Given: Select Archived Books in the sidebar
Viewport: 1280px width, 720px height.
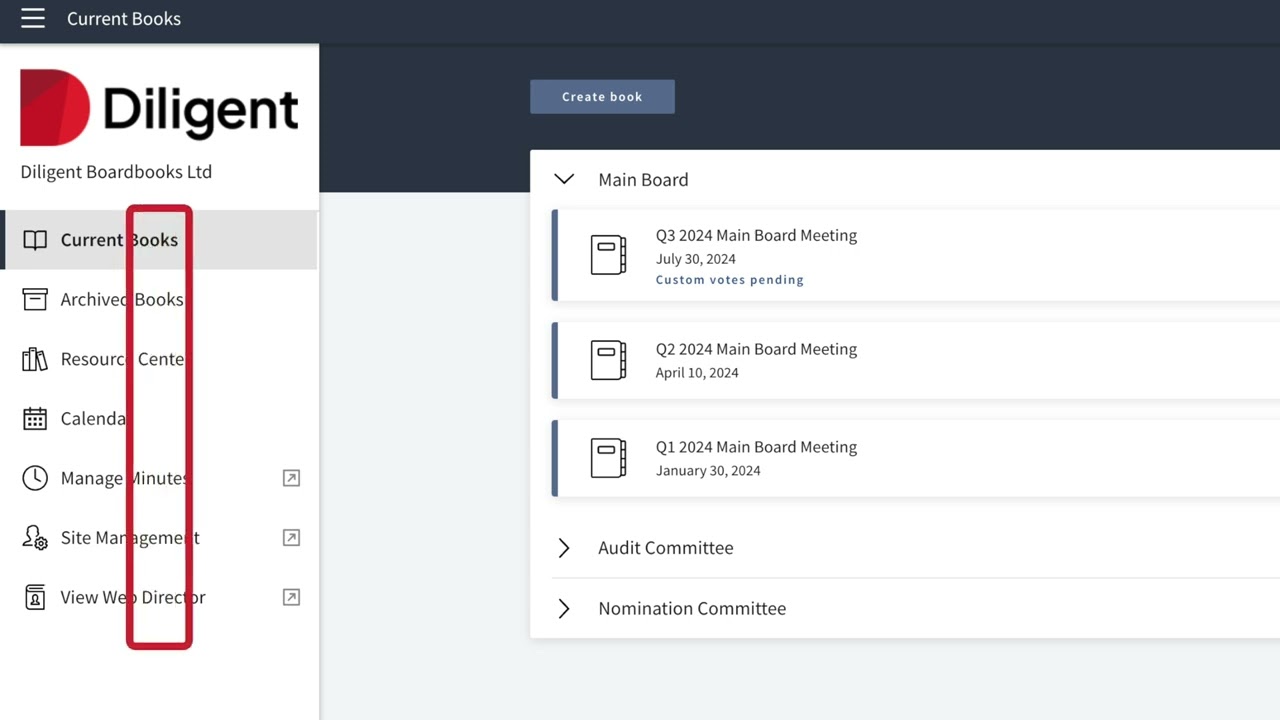Looking at the screenshot, I should [121, 299].
